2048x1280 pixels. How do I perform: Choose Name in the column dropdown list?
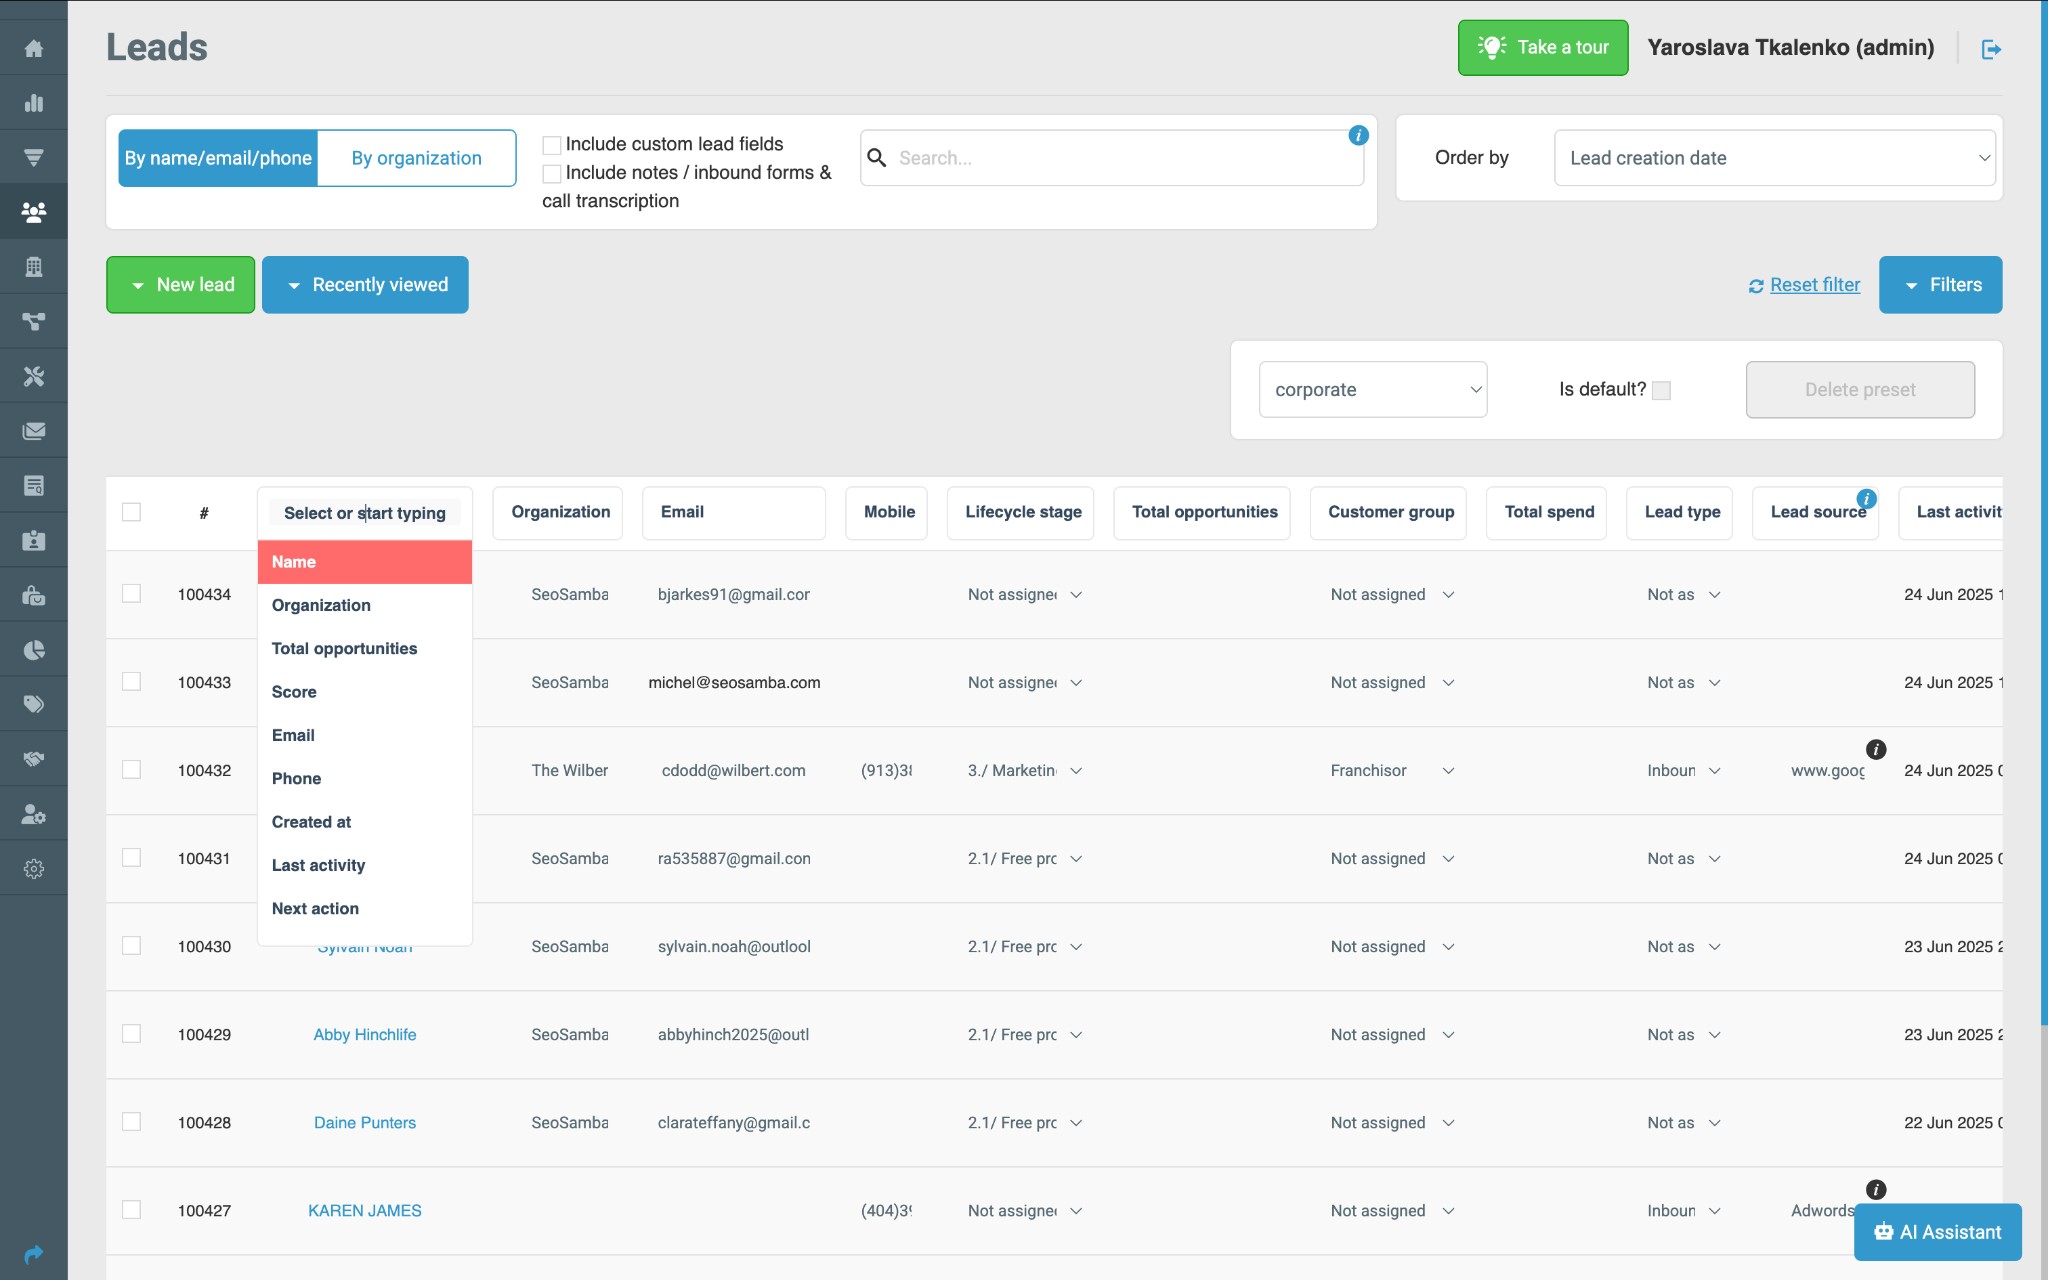coord(365,562)
